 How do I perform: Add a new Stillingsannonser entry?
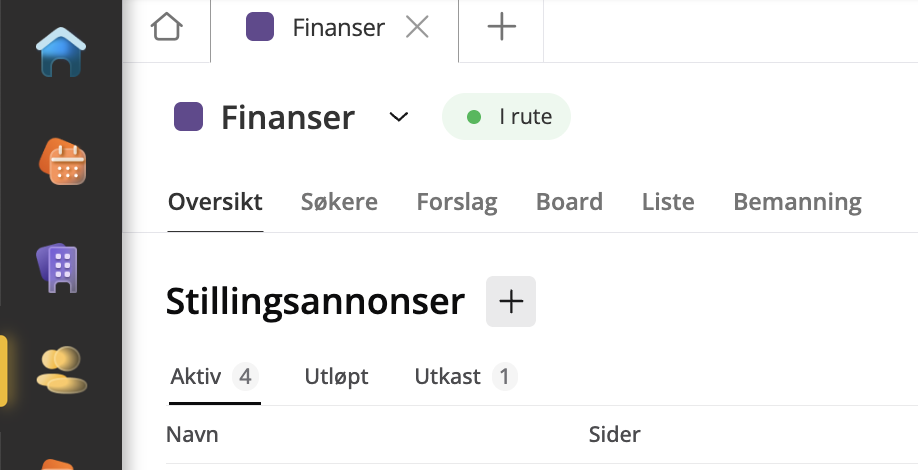click(511, 301)
